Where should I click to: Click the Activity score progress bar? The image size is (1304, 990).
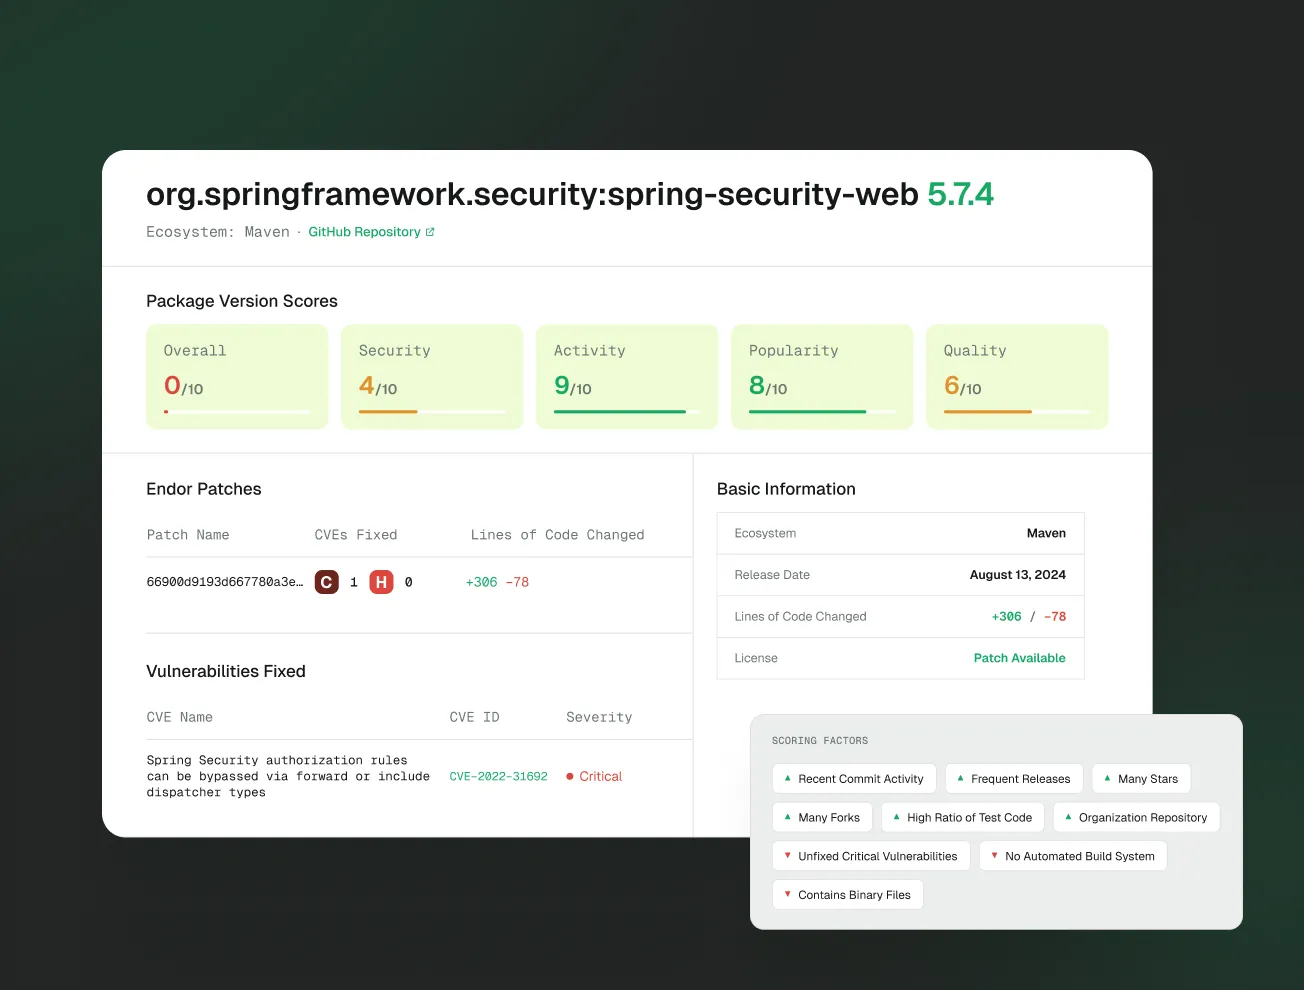coord(627,411)
